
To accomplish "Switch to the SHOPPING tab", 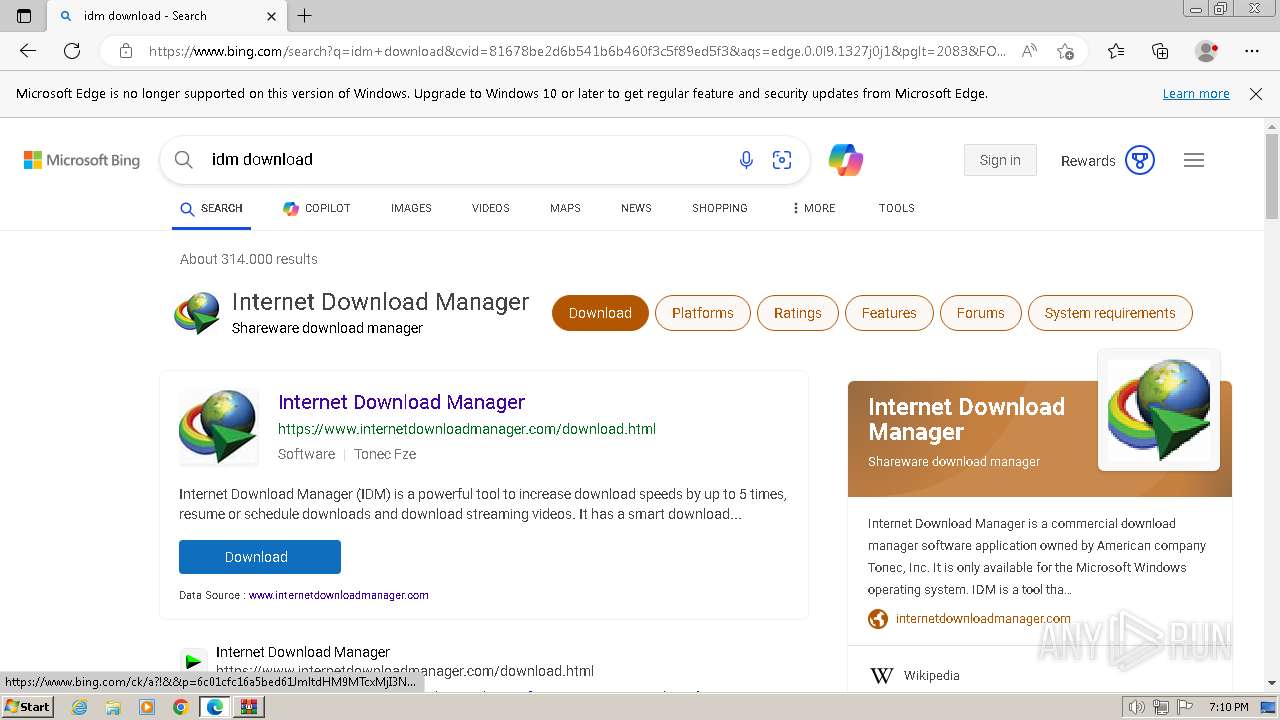I will [720, 208].
